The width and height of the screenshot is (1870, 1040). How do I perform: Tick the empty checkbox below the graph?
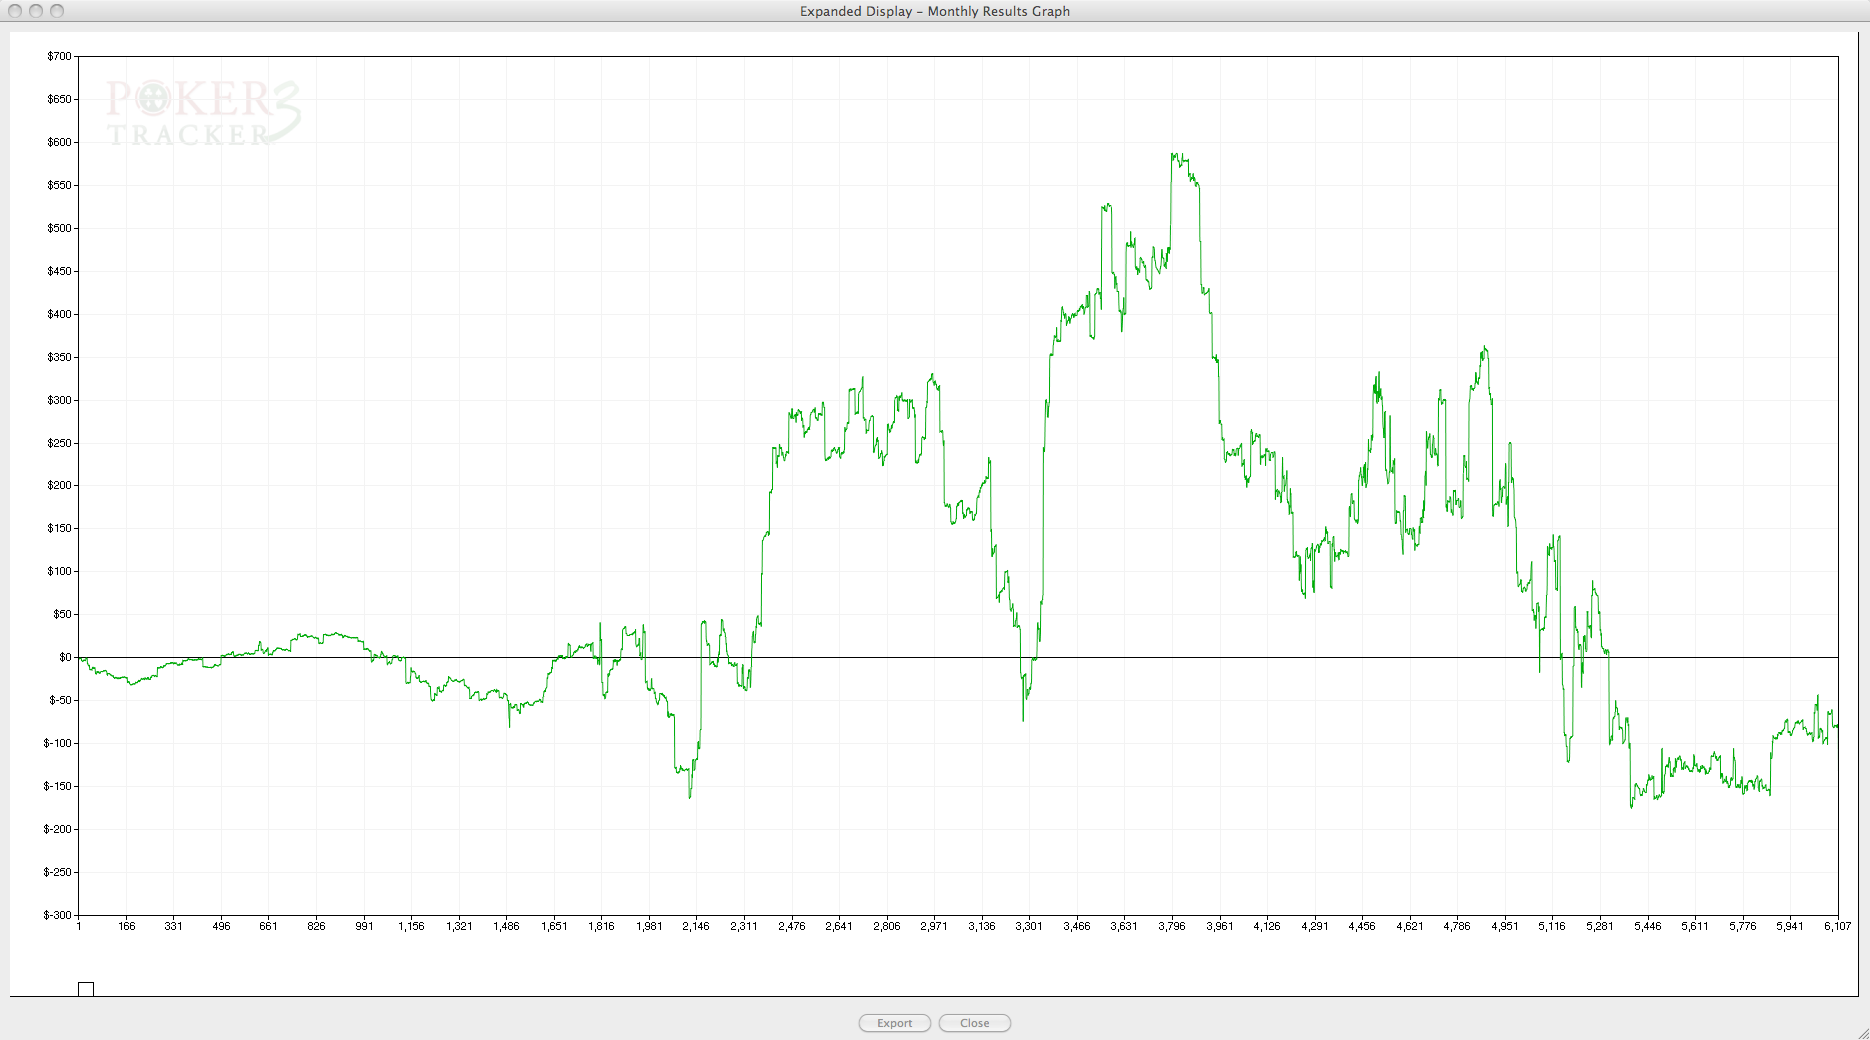[x=86, y=989]
